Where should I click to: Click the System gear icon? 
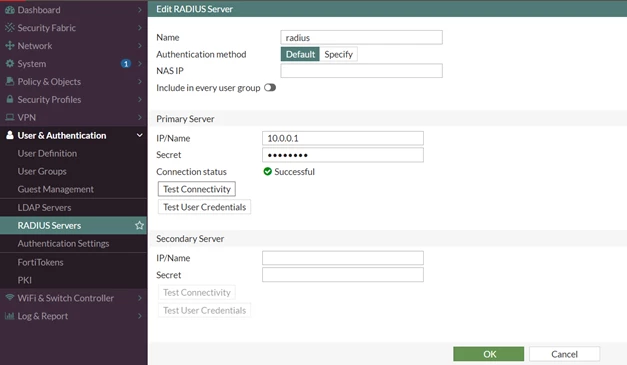[10, 64]
